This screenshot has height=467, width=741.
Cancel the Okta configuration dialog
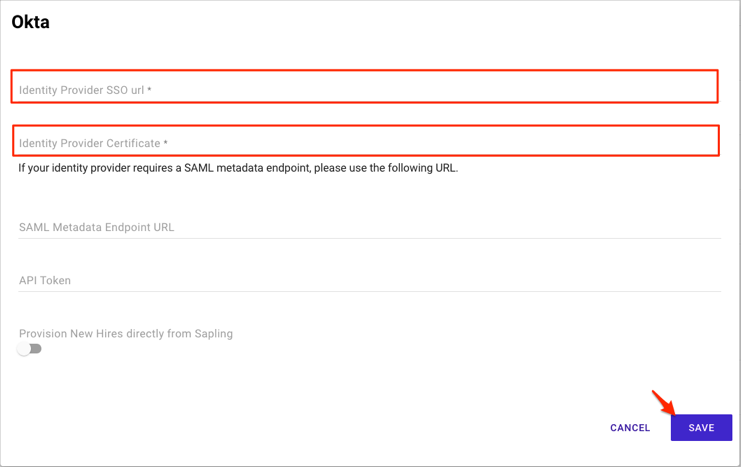[630, 428]
